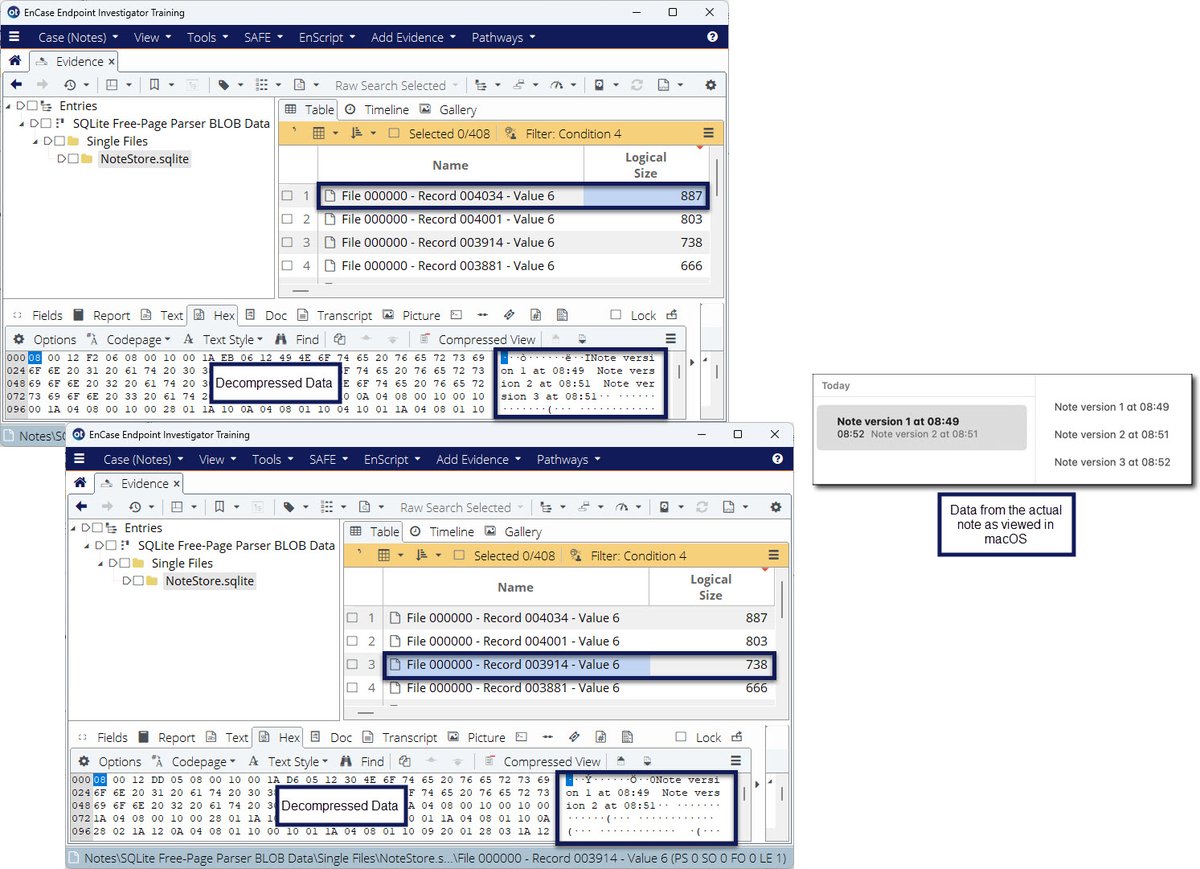1200x869 pixels.
Task: Click the back arrow in the upper window toolbar
Action: (x=16, y=86)
